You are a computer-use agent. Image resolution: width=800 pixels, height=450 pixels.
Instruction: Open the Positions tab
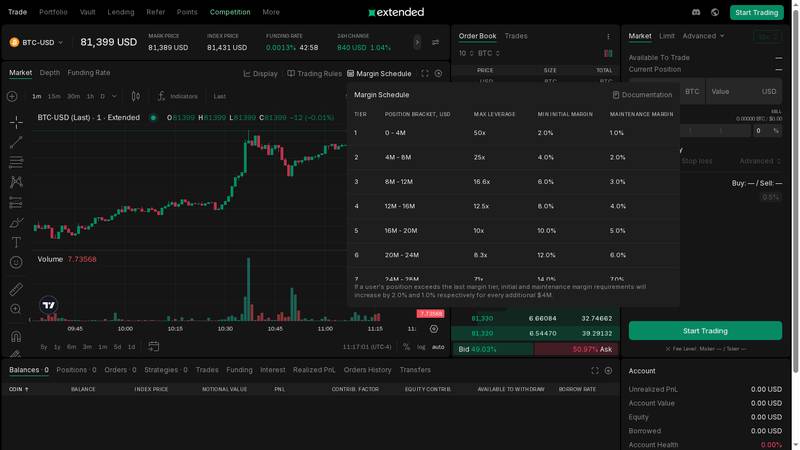tap(76, 370)
